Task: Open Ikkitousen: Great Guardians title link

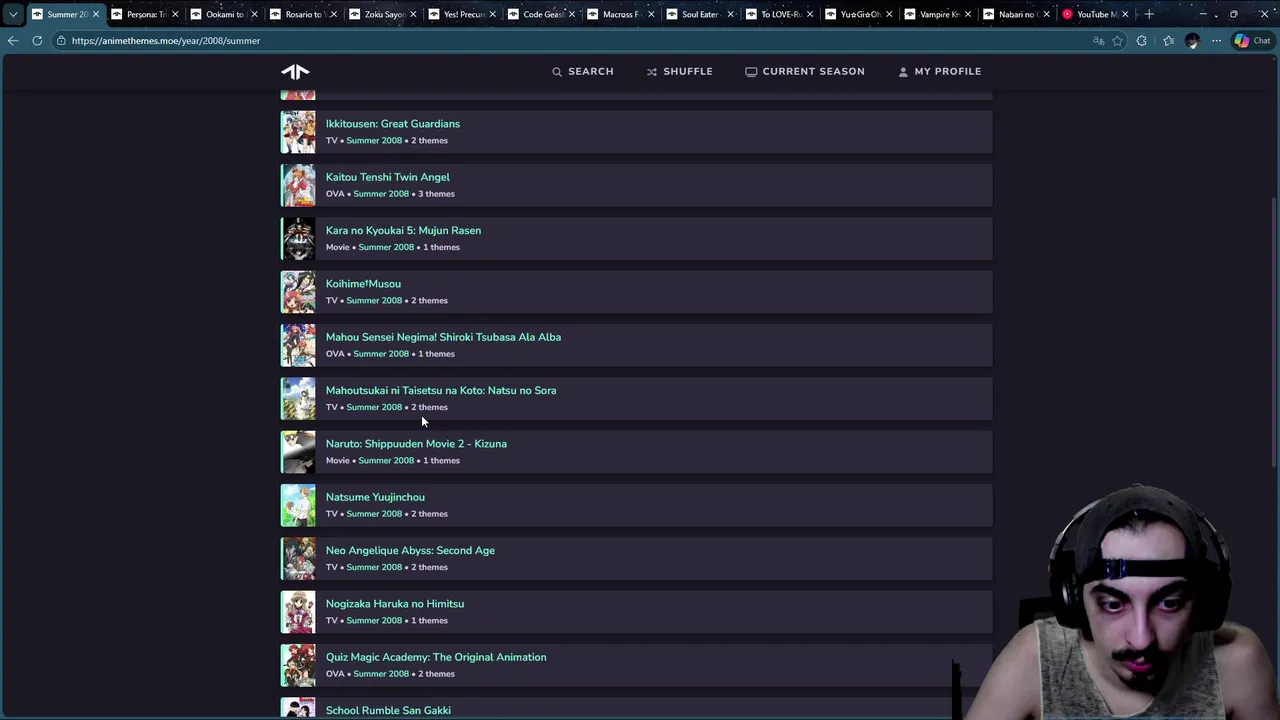Action: coord(393,124)
